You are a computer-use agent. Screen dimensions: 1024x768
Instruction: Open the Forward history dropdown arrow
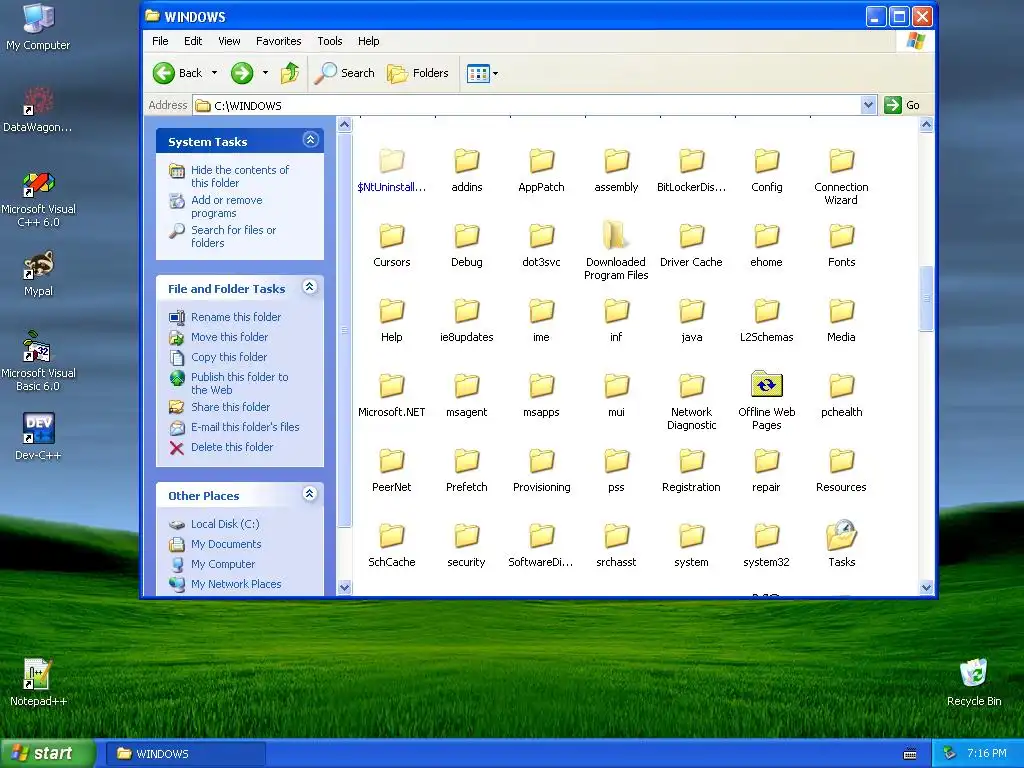click(265, 73)
